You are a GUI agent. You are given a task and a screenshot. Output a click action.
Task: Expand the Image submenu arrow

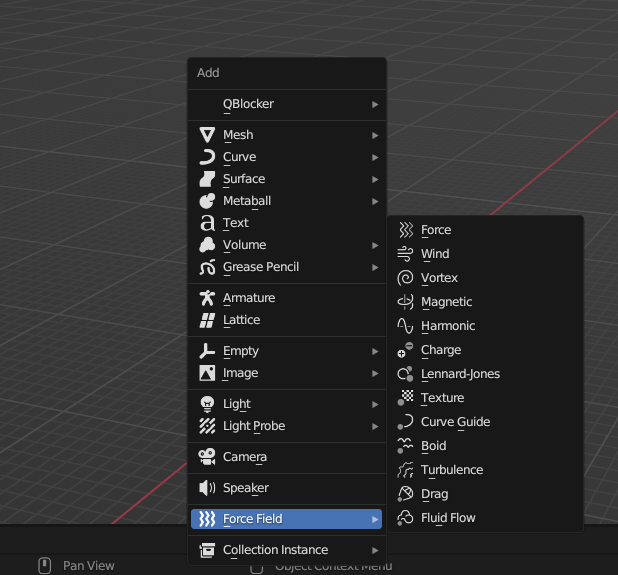375,373
